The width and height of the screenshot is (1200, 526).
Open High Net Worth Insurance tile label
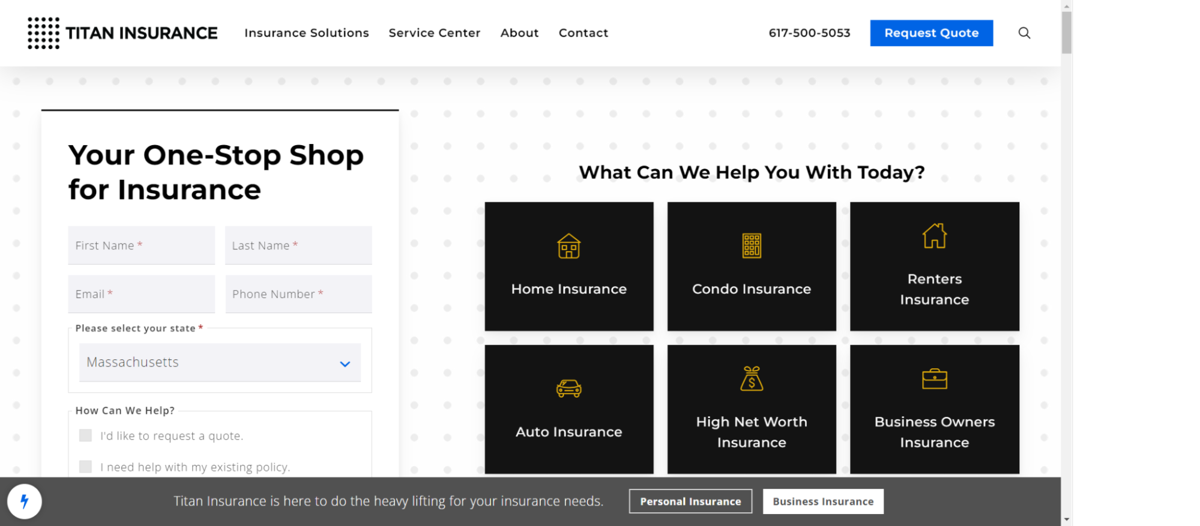pyautogui.click(x=752, y=432)
